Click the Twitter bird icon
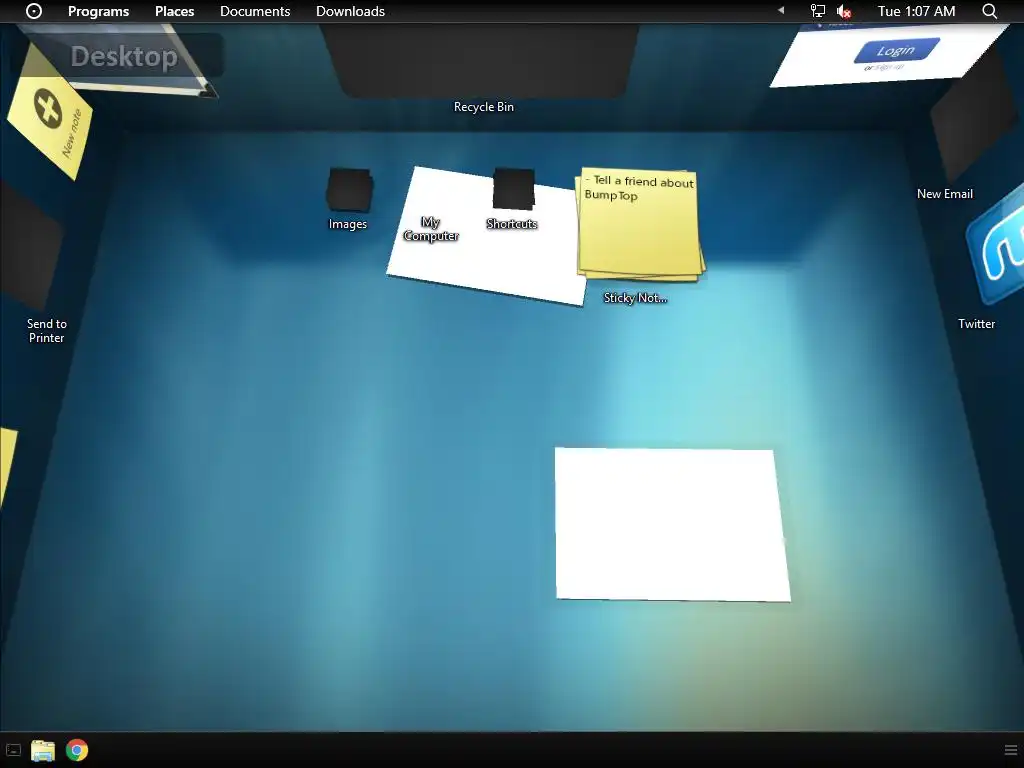 tap(996, 245)
